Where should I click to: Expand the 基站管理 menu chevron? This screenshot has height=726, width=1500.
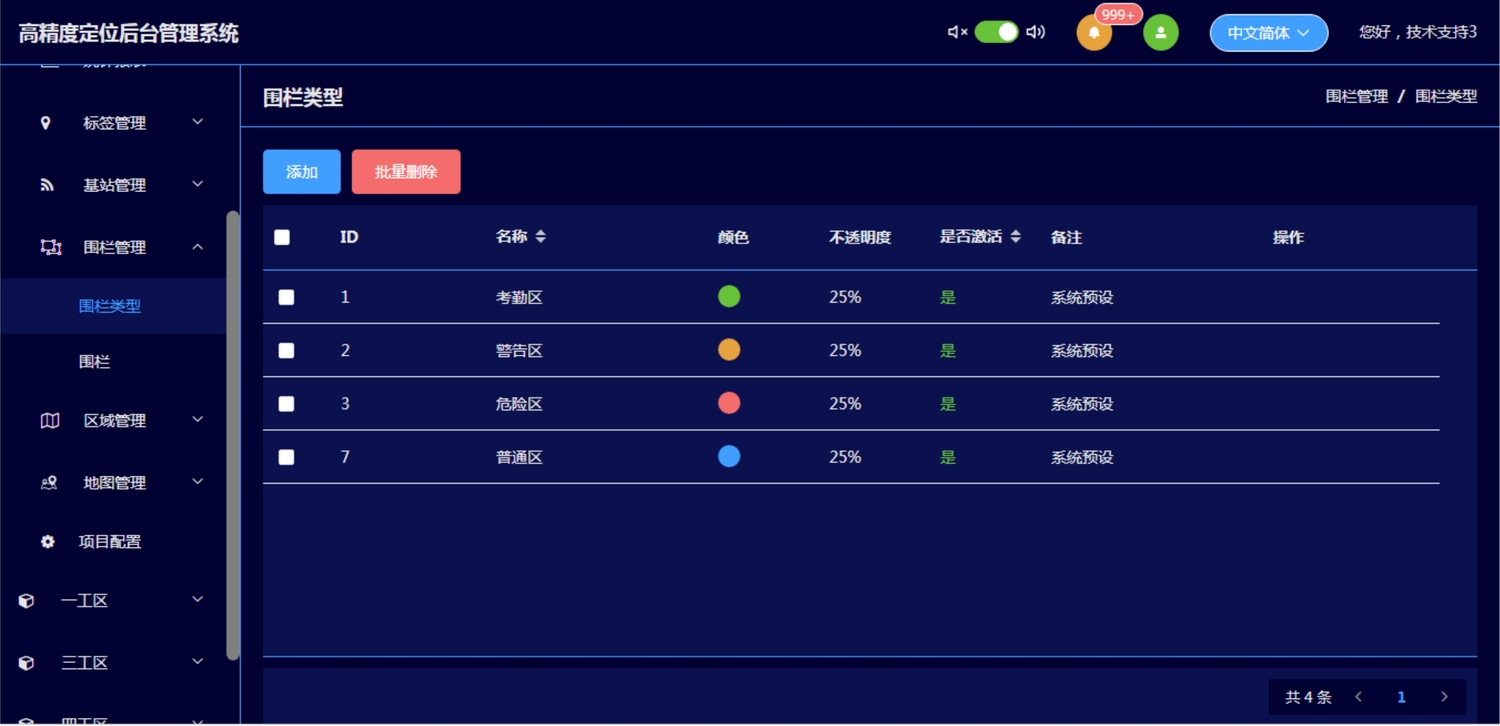click(x=198, y=184)
